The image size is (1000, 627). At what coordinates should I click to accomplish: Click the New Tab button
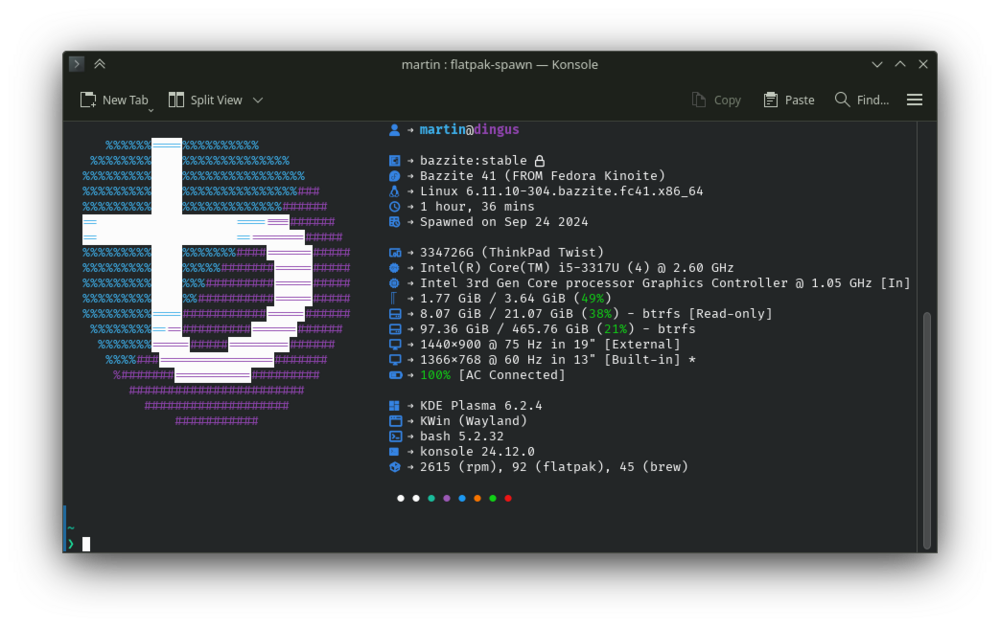tap(114, 100)
